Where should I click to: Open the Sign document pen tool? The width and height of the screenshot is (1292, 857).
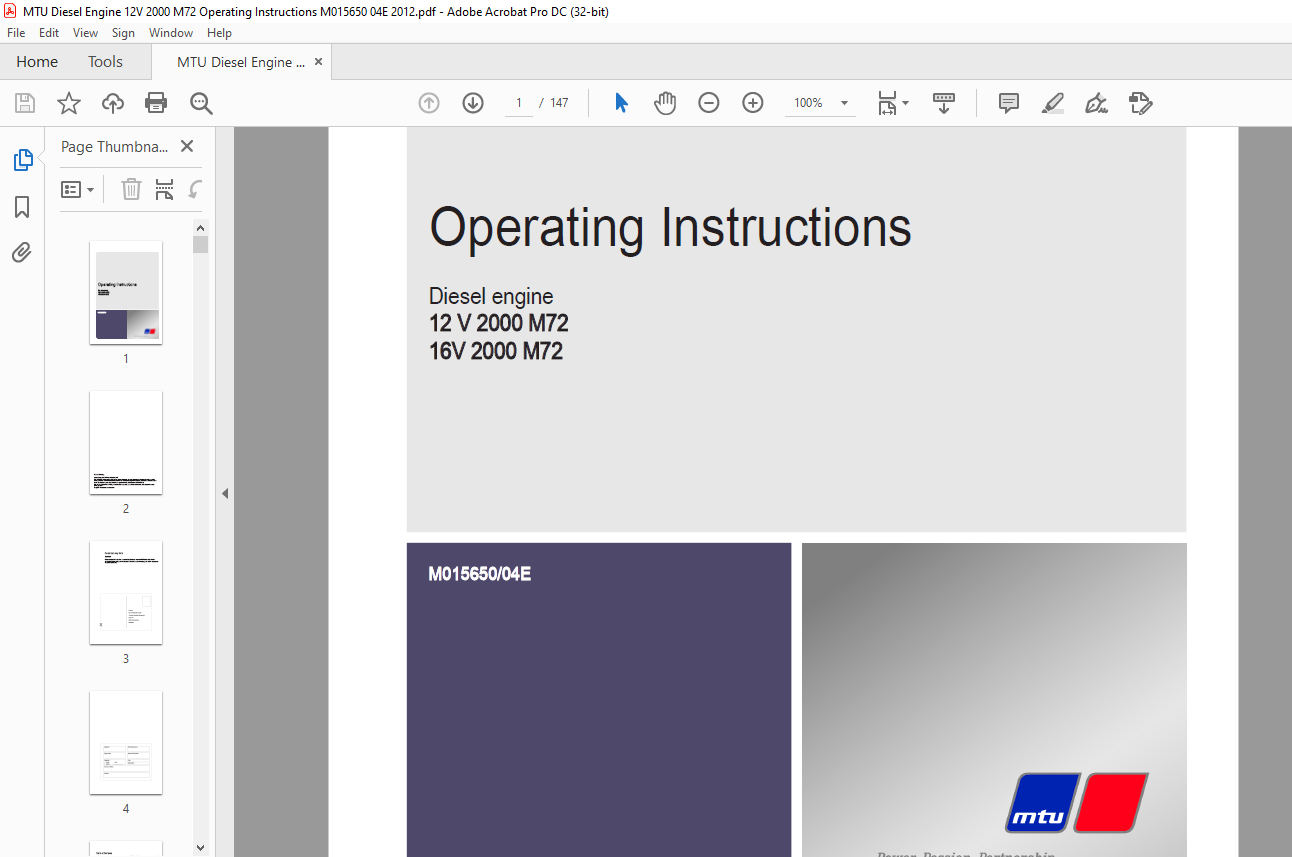(x=1097, y=103)
